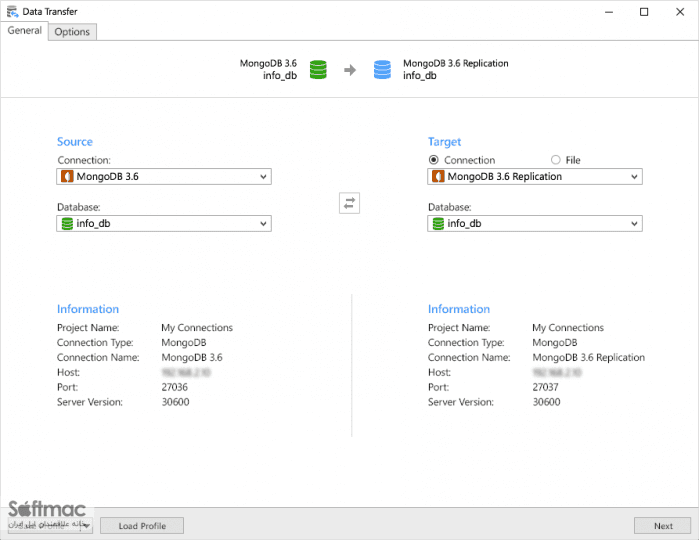Select the General tab
The width and height of the screenshot is (699, 540).
coord(25,30)
